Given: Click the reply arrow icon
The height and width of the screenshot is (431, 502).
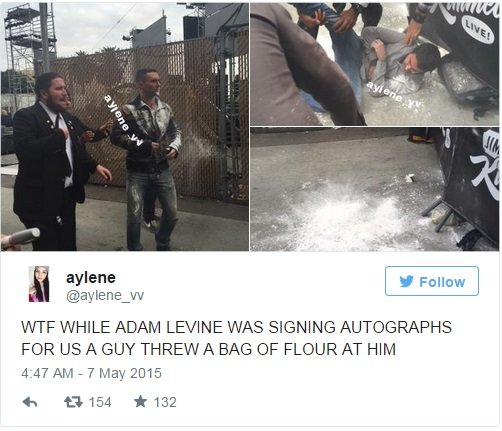Looking at the screenshot, I should click(30, 402).
